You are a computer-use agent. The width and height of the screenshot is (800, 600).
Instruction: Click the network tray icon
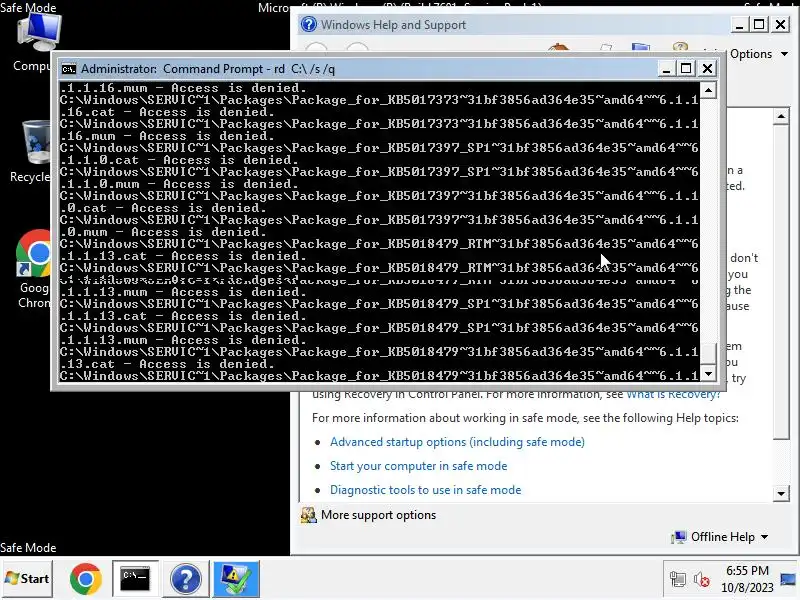click(678, 580)
